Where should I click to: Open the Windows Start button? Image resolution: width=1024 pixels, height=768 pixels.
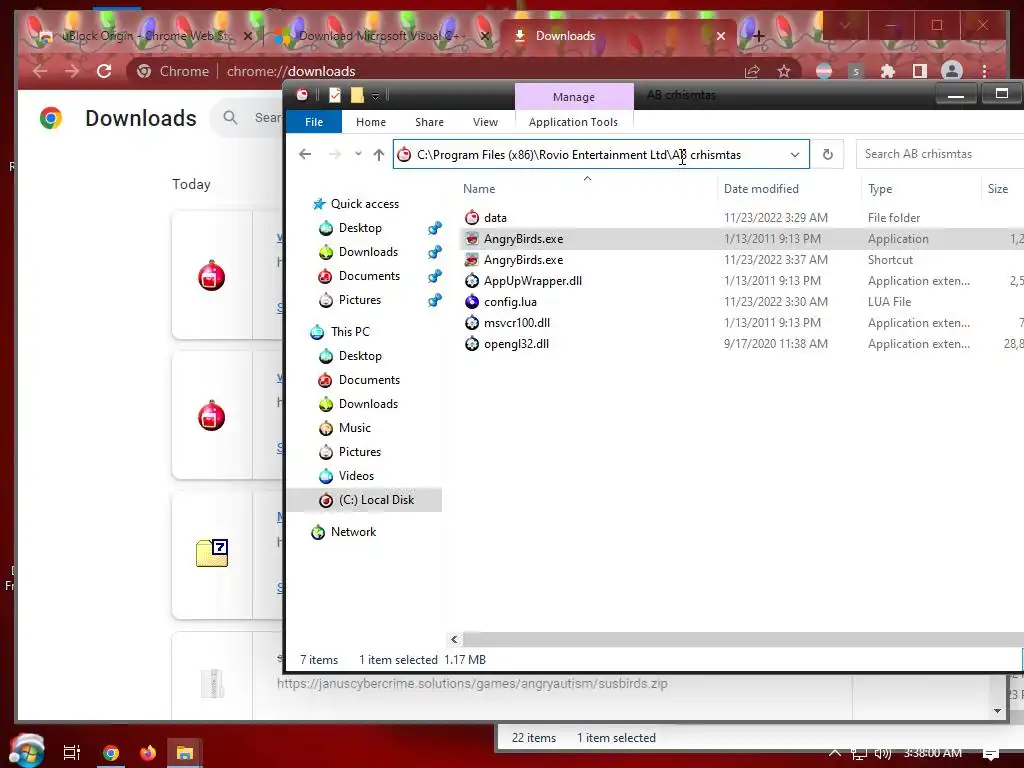[x=27, y=750]
